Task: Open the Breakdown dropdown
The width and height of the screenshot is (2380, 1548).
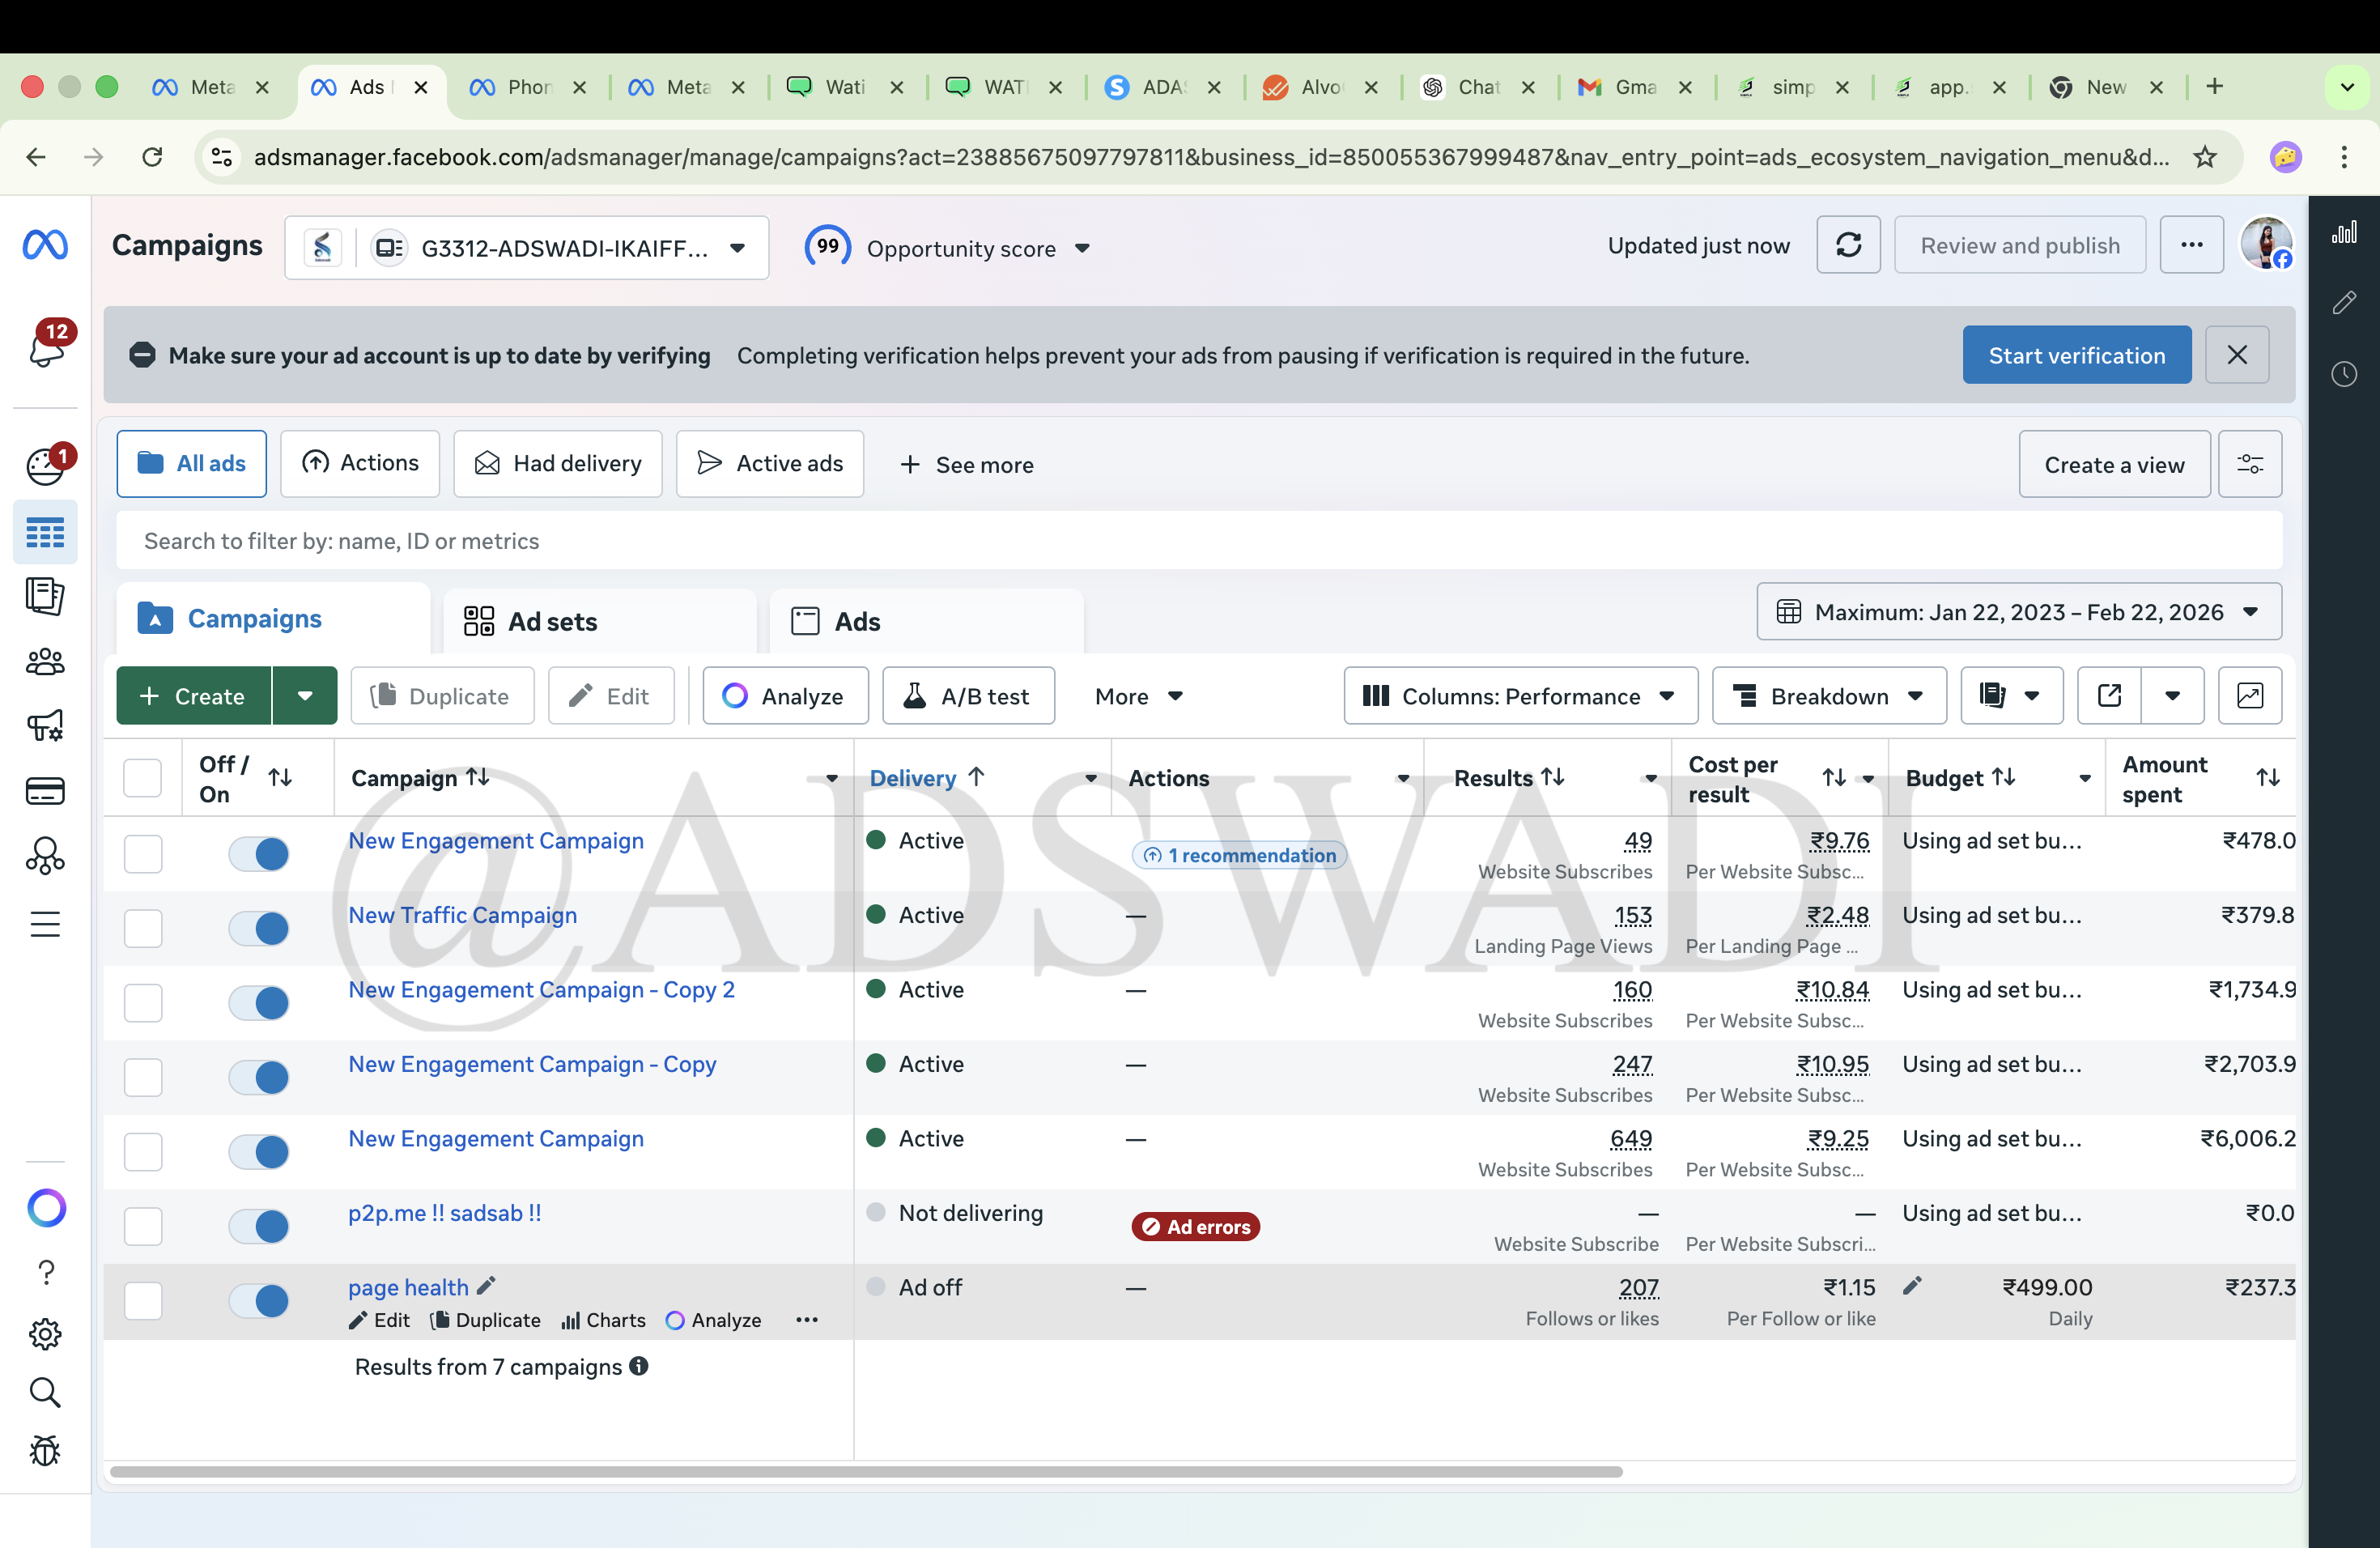Action: [1828, 695]
